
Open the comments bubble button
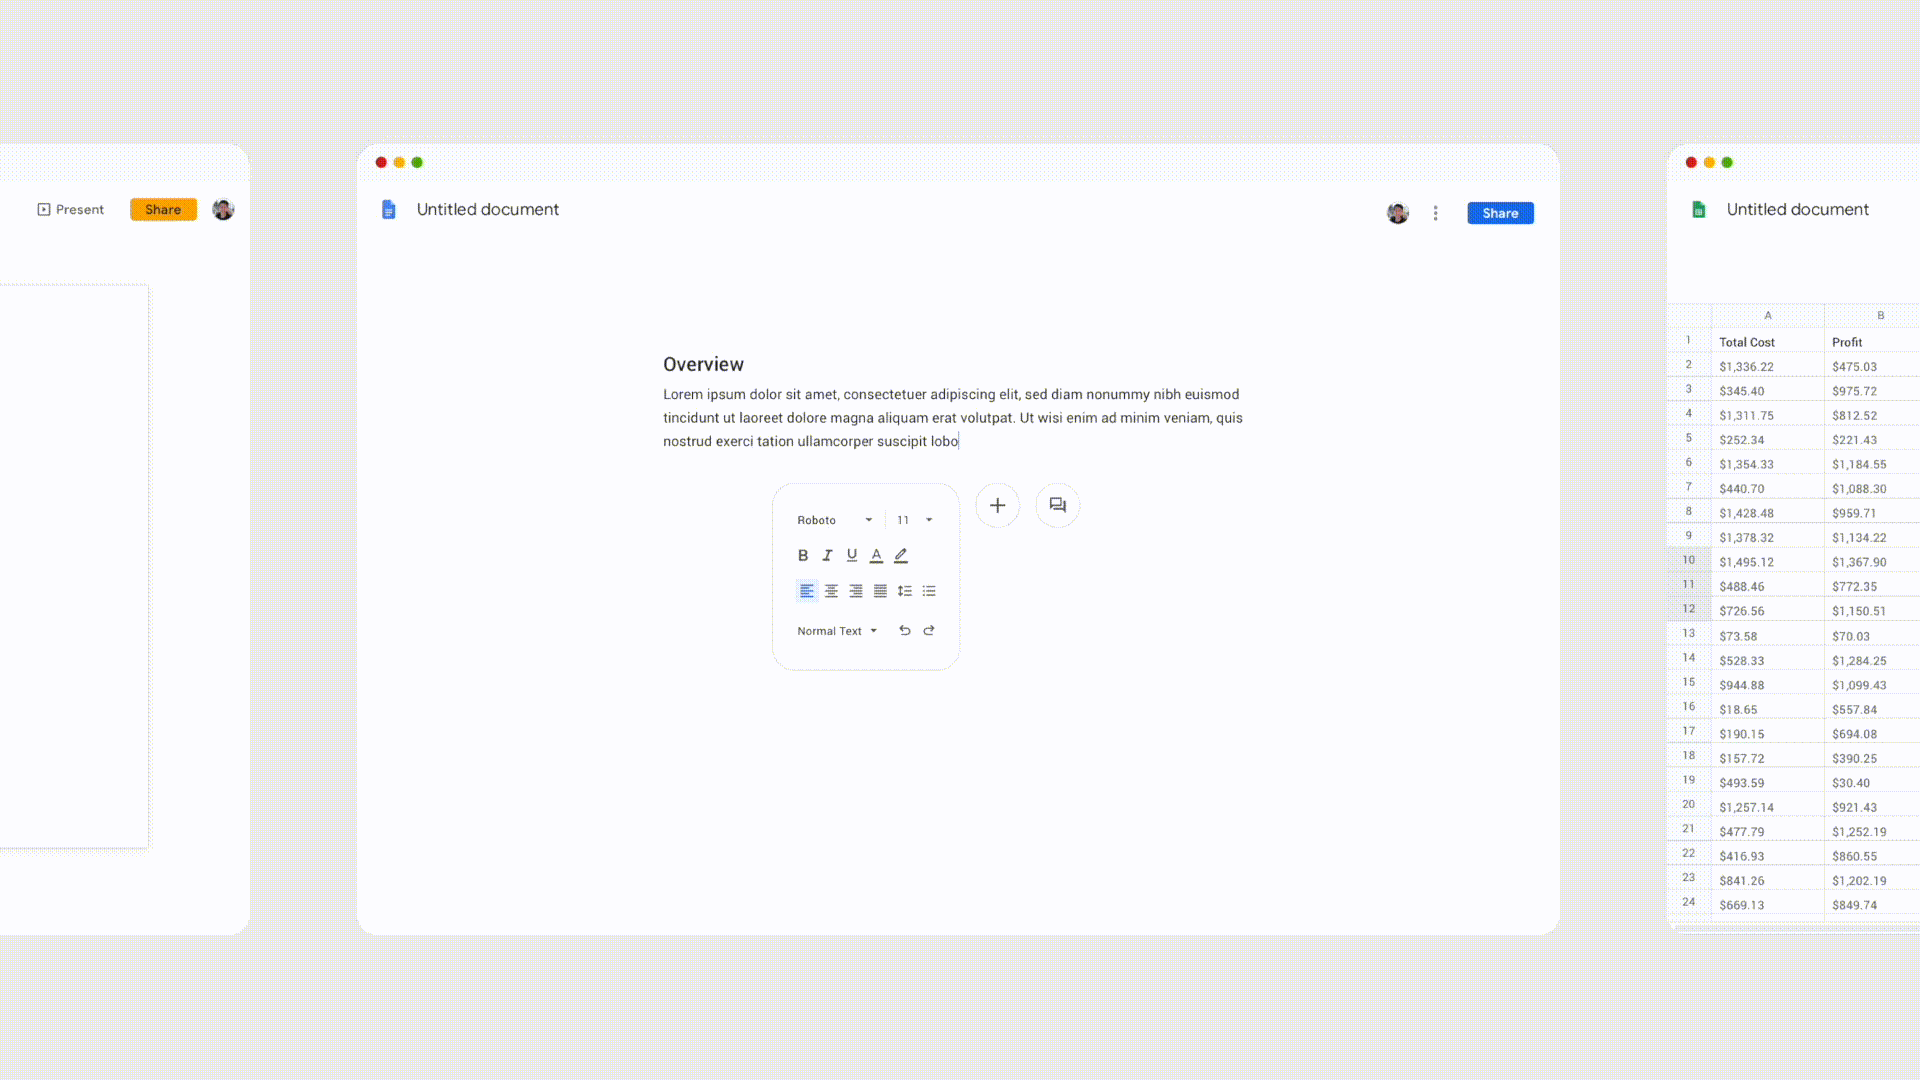(x=1057, y=505)
